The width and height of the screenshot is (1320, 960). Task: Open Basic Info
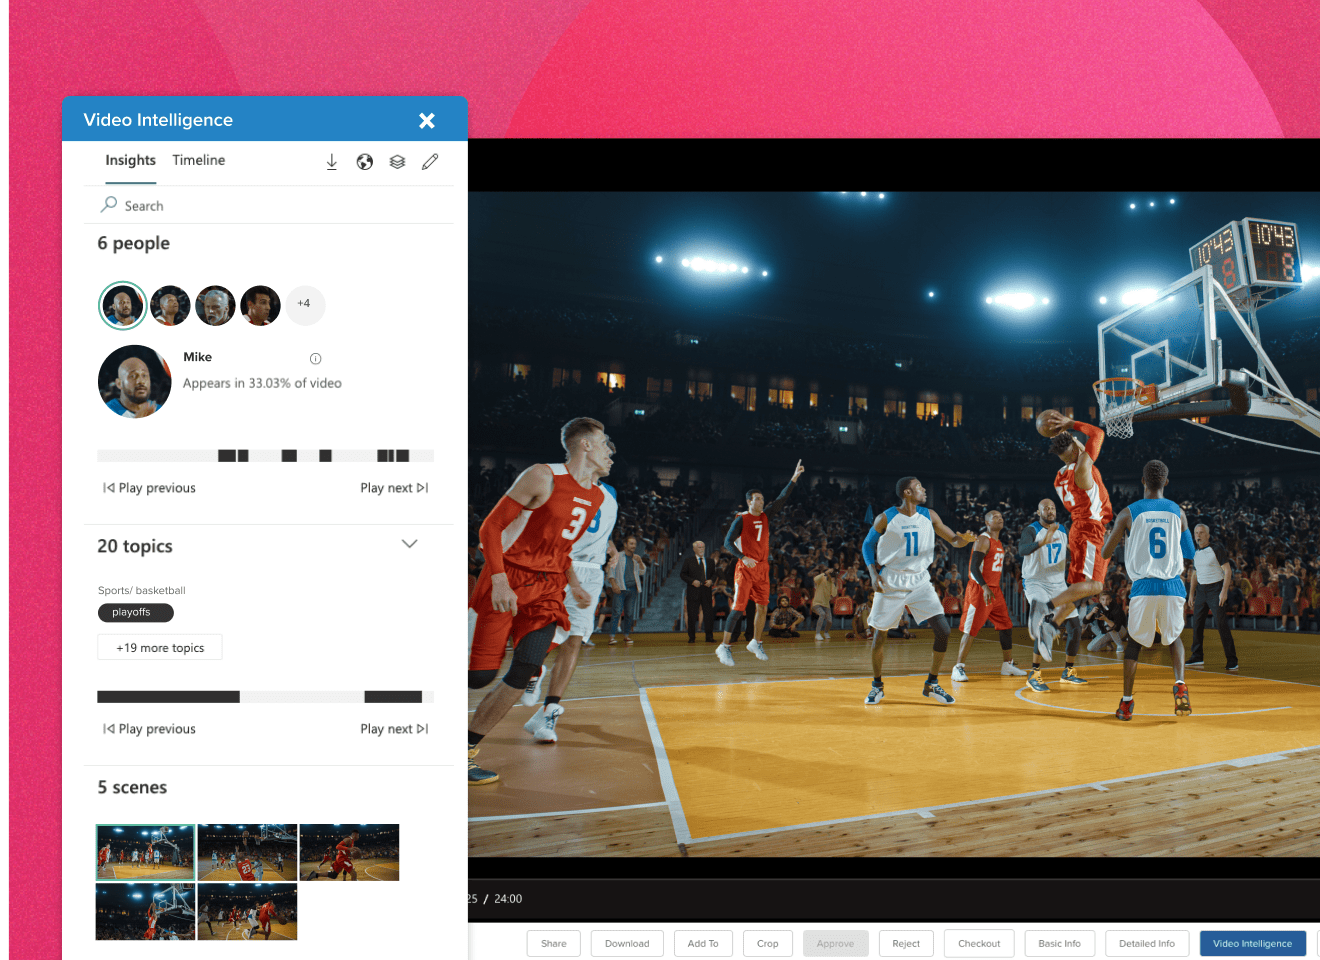1059,944
